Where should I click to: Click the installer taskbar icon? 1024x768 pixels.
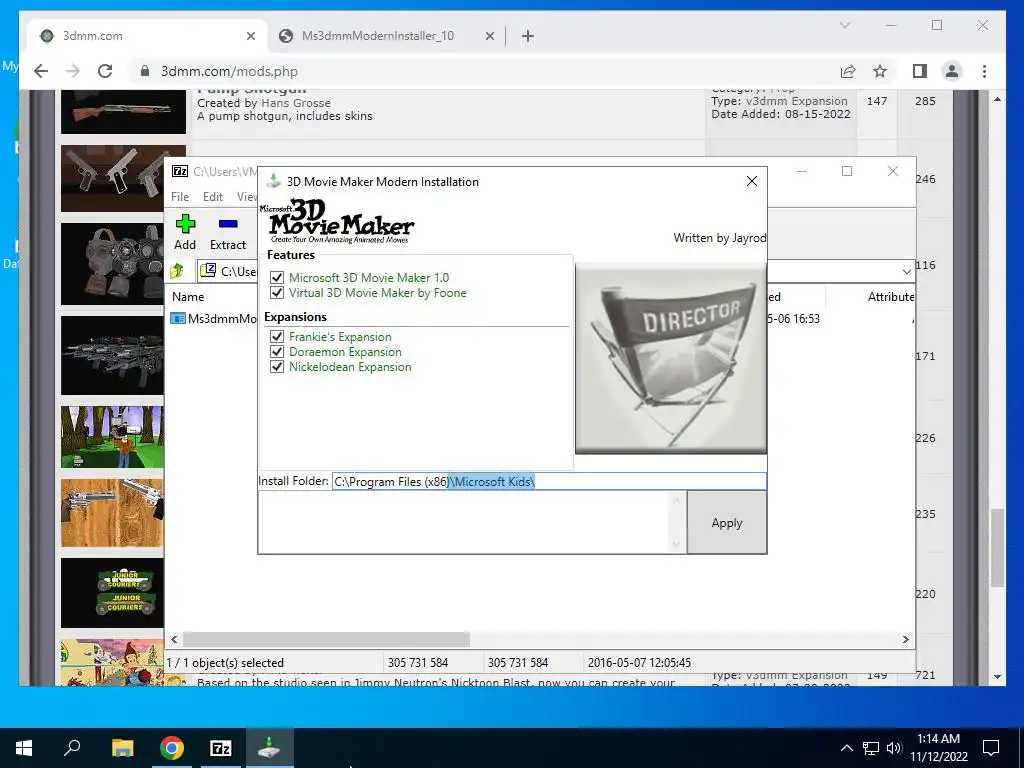tap(269, 748)
